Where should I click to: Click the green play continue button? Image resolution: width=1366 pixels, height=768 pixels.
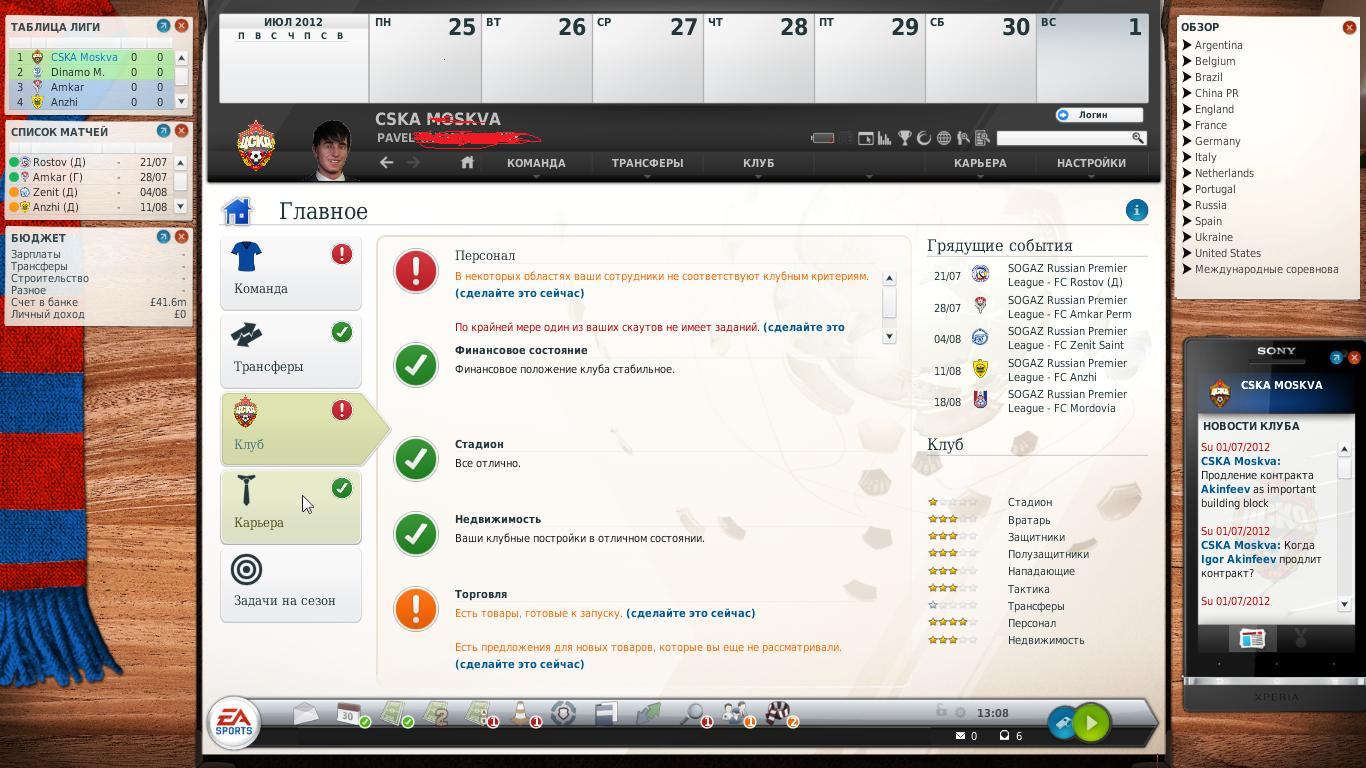(x=1091, y=723)
